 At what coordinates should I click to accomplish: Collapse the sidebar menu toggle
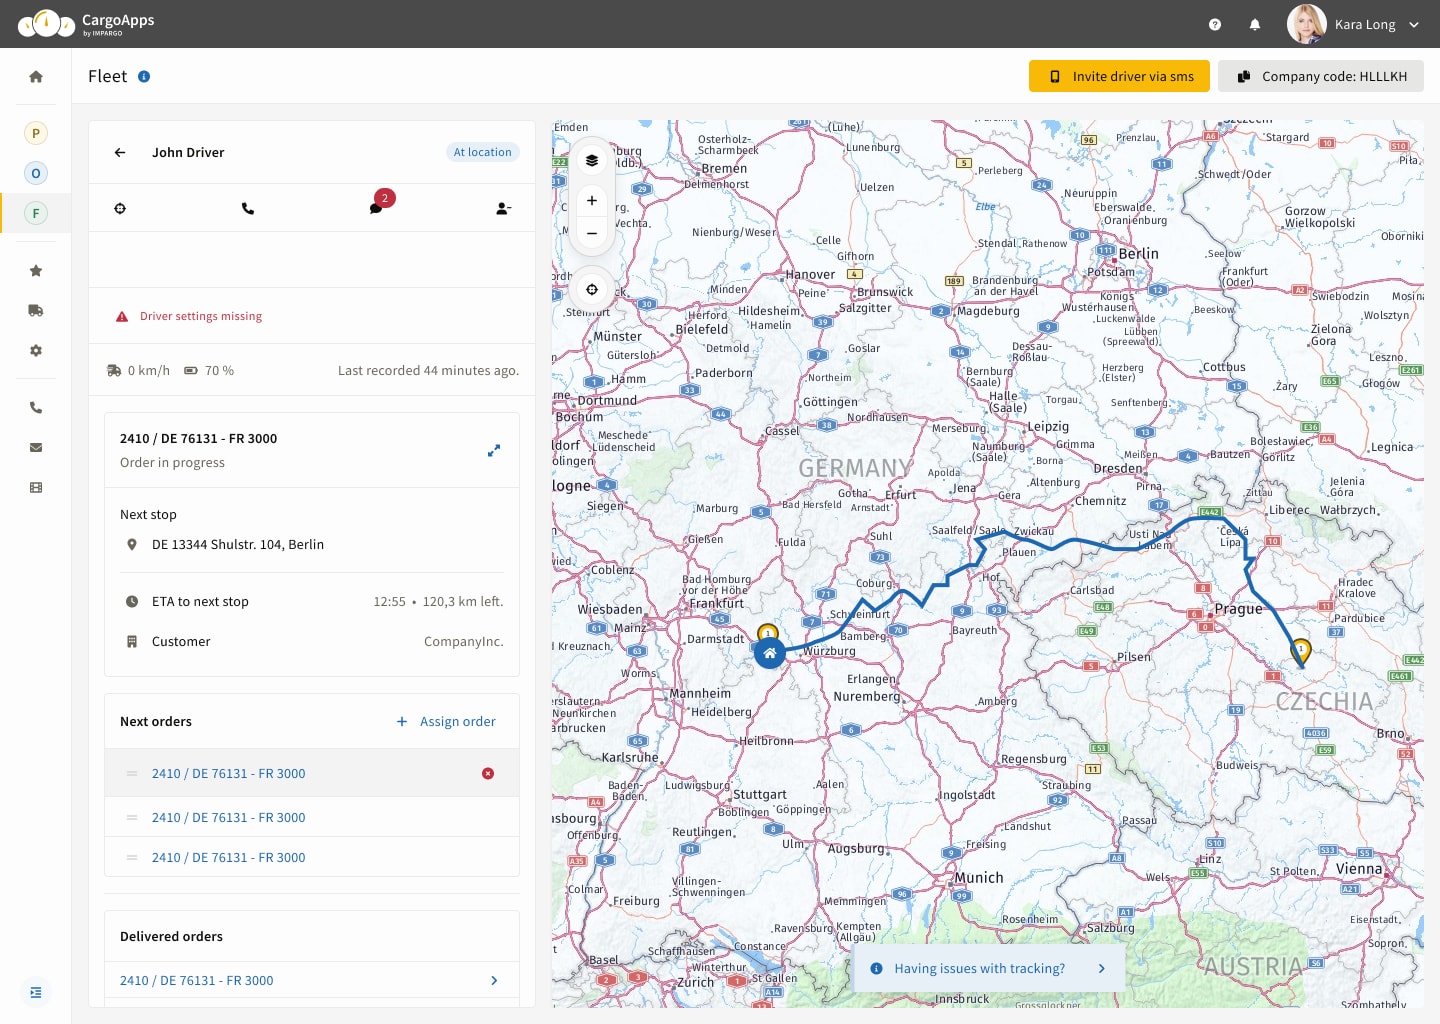click(x=36, y=992)
